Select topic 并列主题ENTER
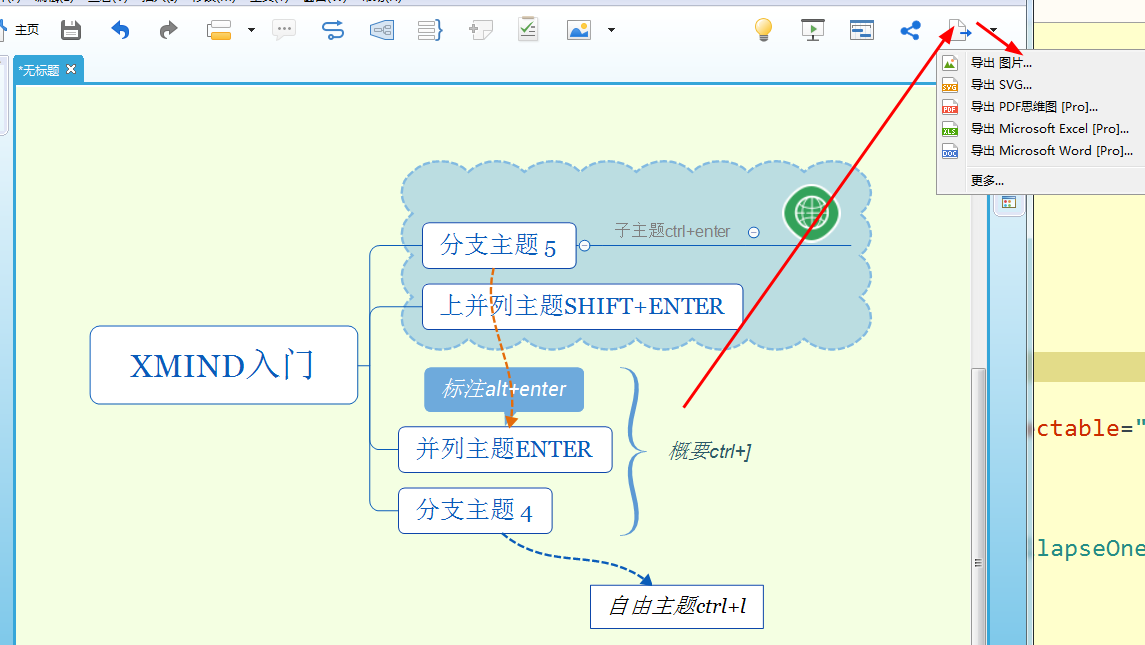The height and width of the screenshot is (645, 1145). pyautogui.click(x=505, y=449)
